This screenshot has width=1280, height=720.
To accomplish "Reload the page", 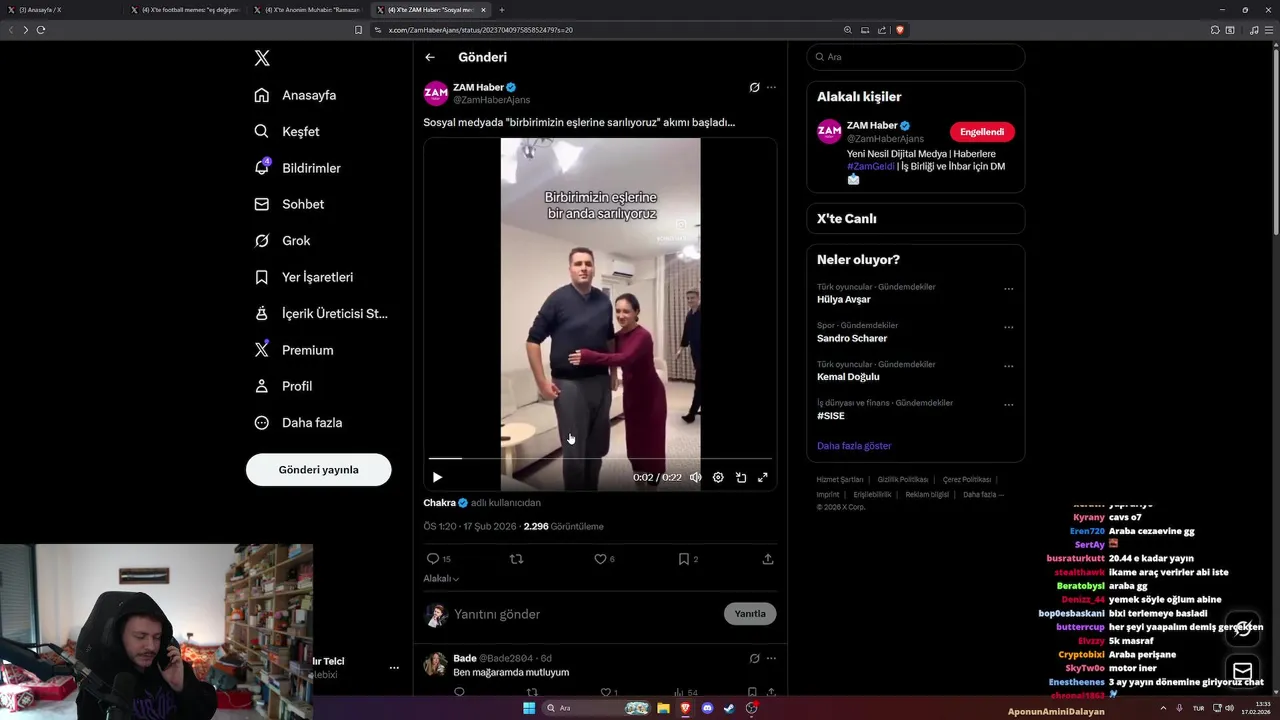I will (41, 30).
